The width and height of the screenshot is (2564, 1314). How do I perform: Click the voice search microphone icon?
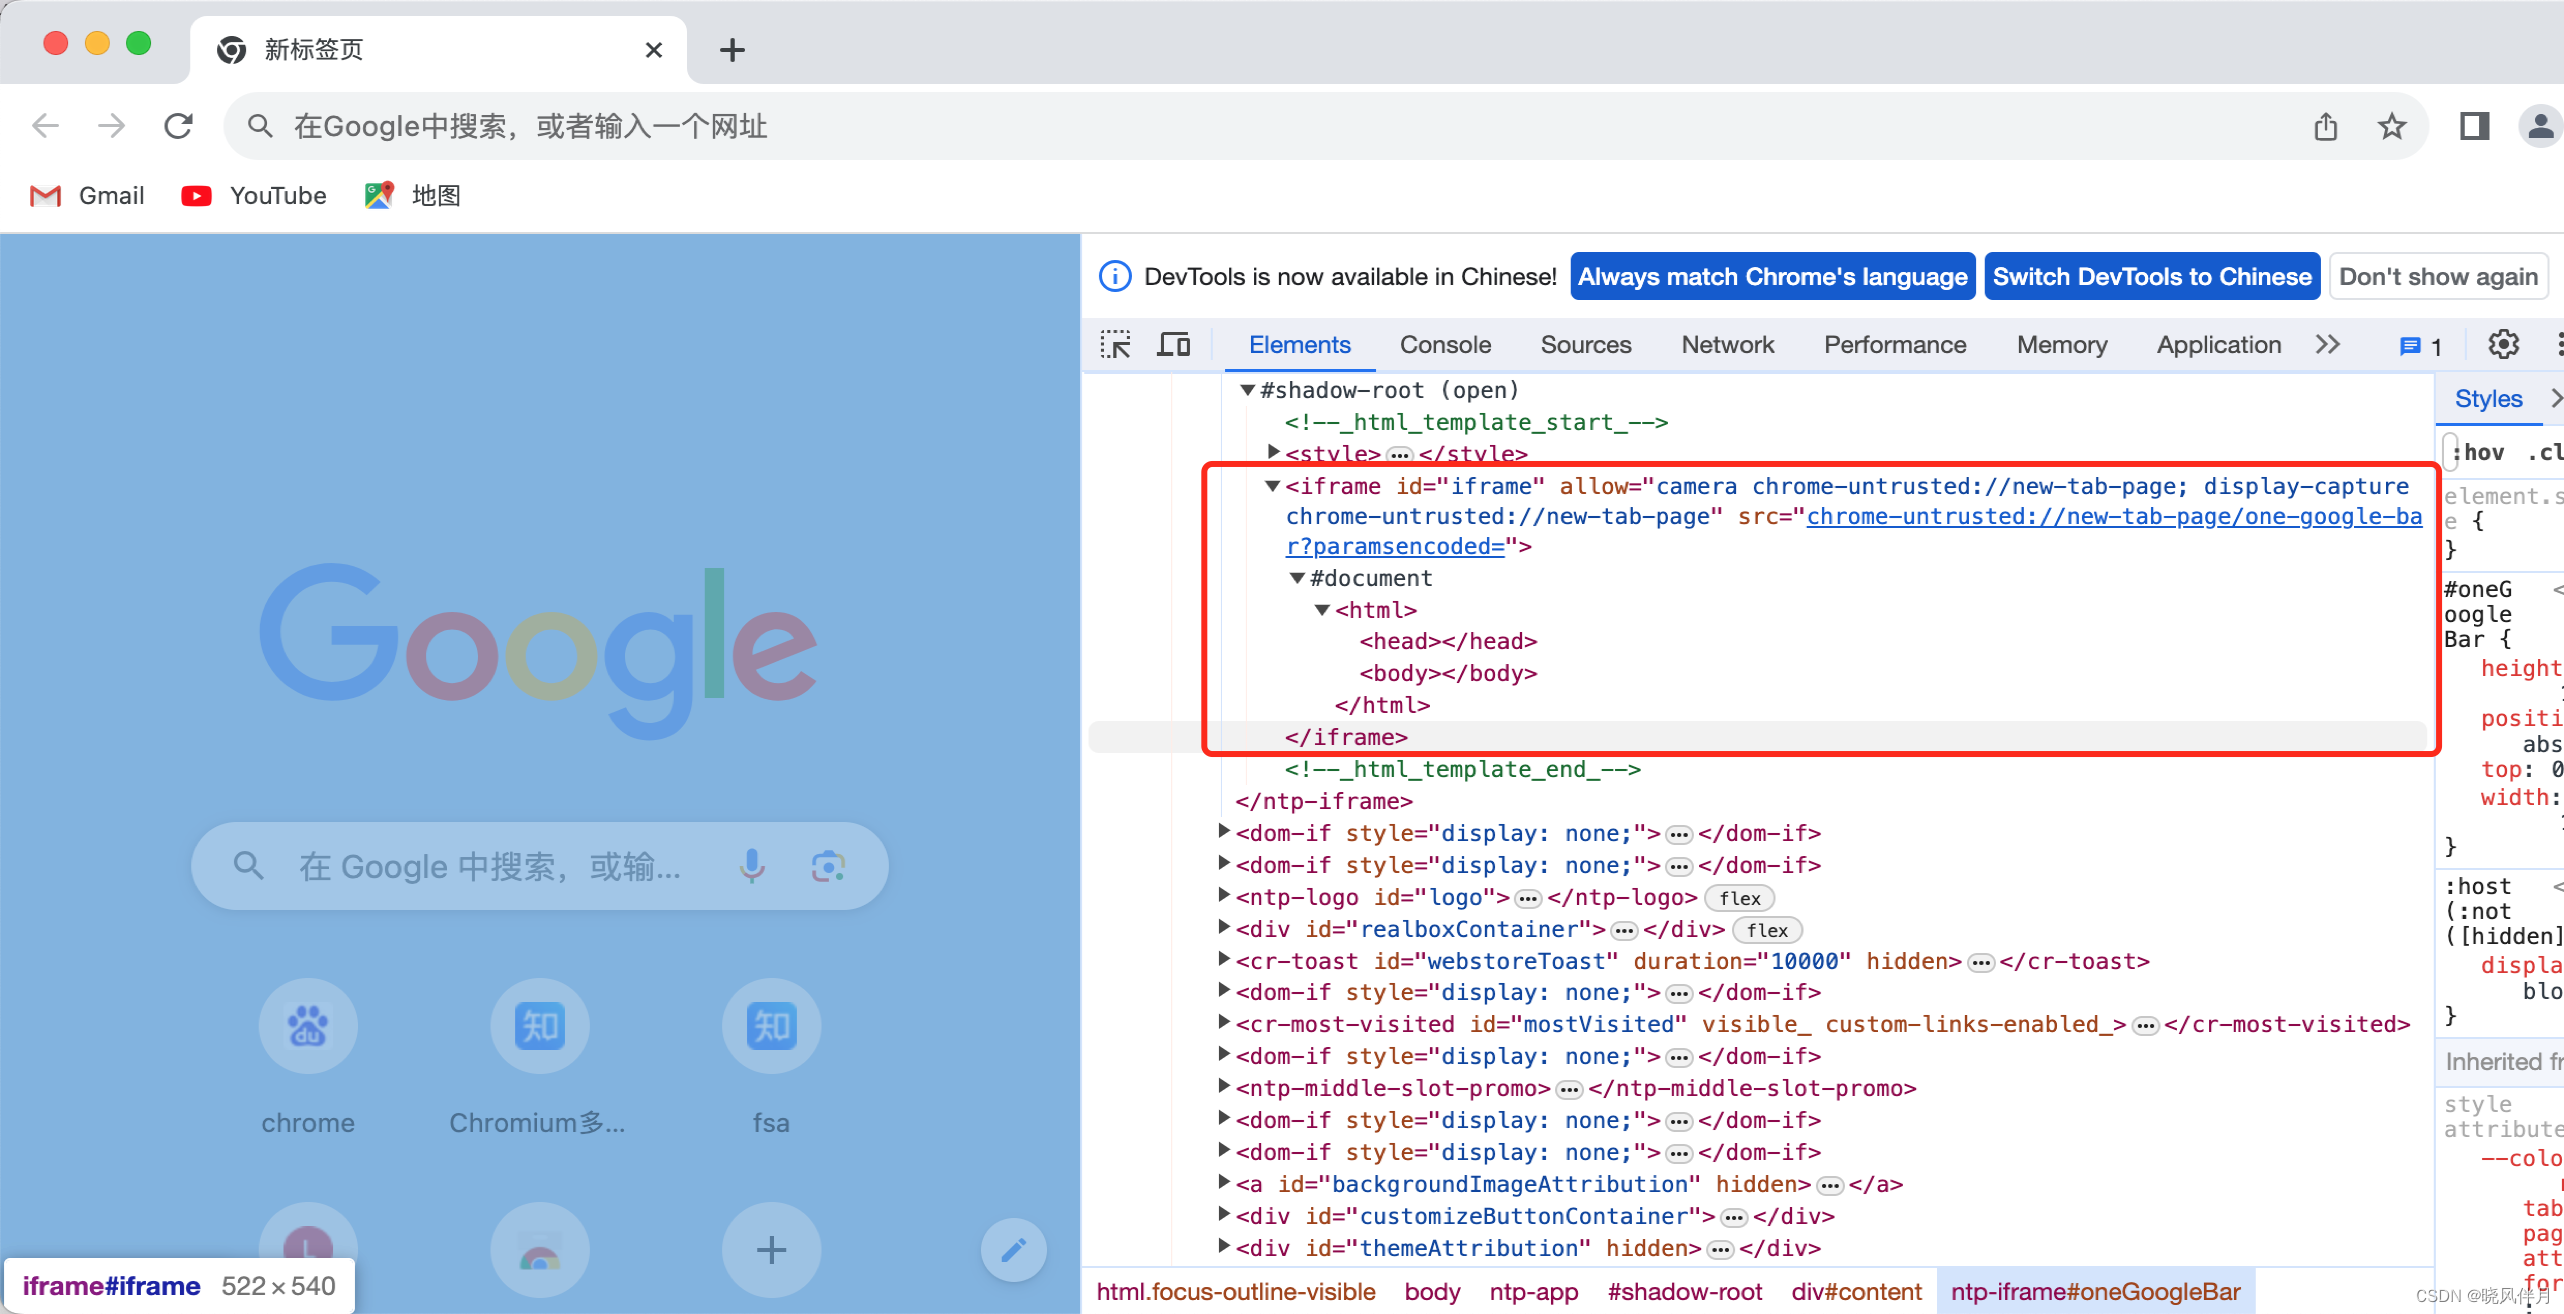tap(752, 866)
